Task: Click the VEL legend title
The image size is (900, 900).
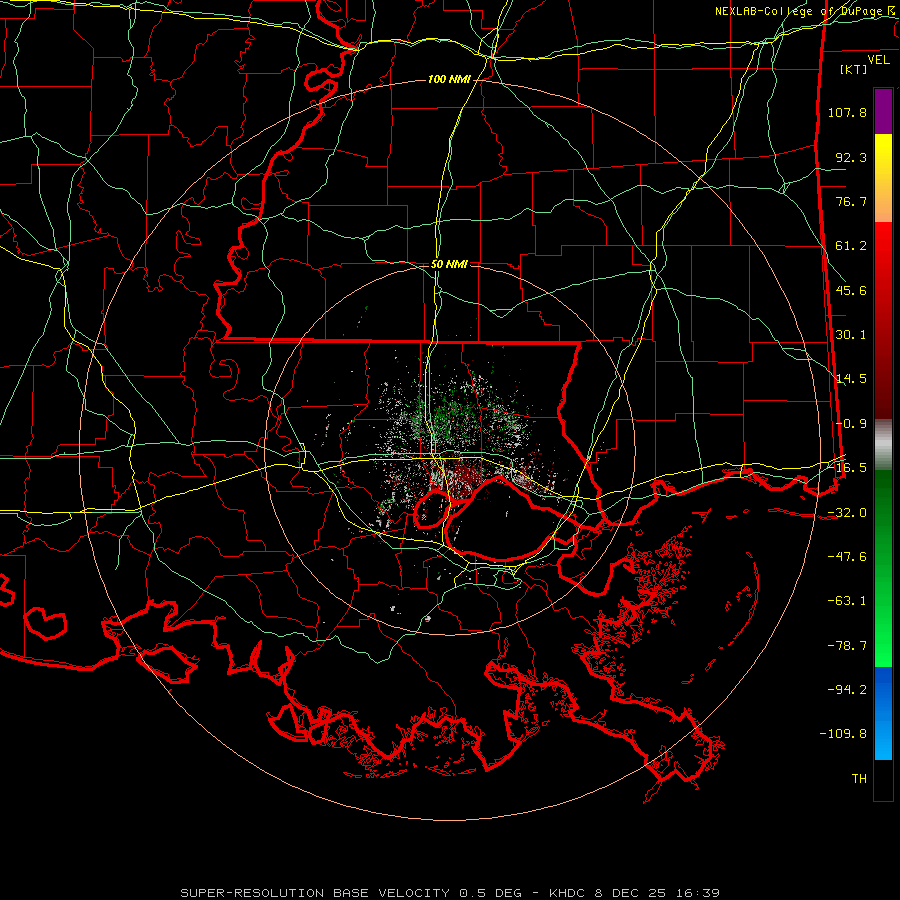Action: (878, 60)
